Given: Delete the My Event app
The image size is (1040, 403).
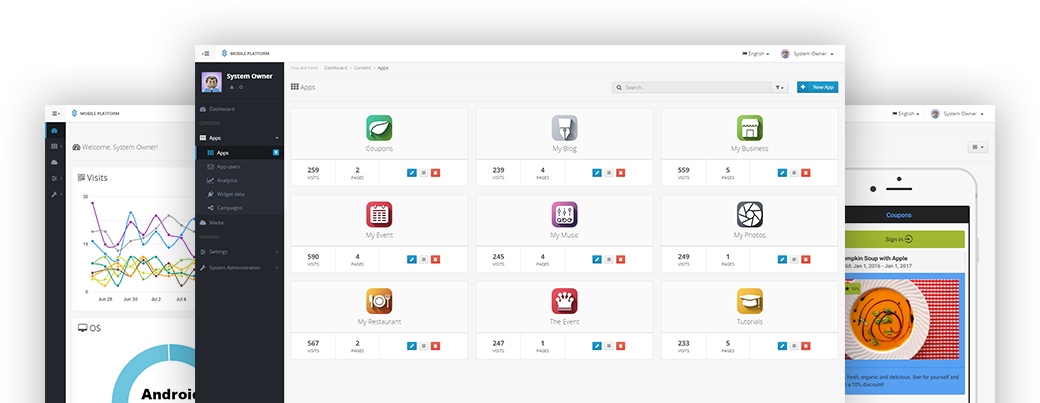Looking at the screenshot, I should point(435,259).
